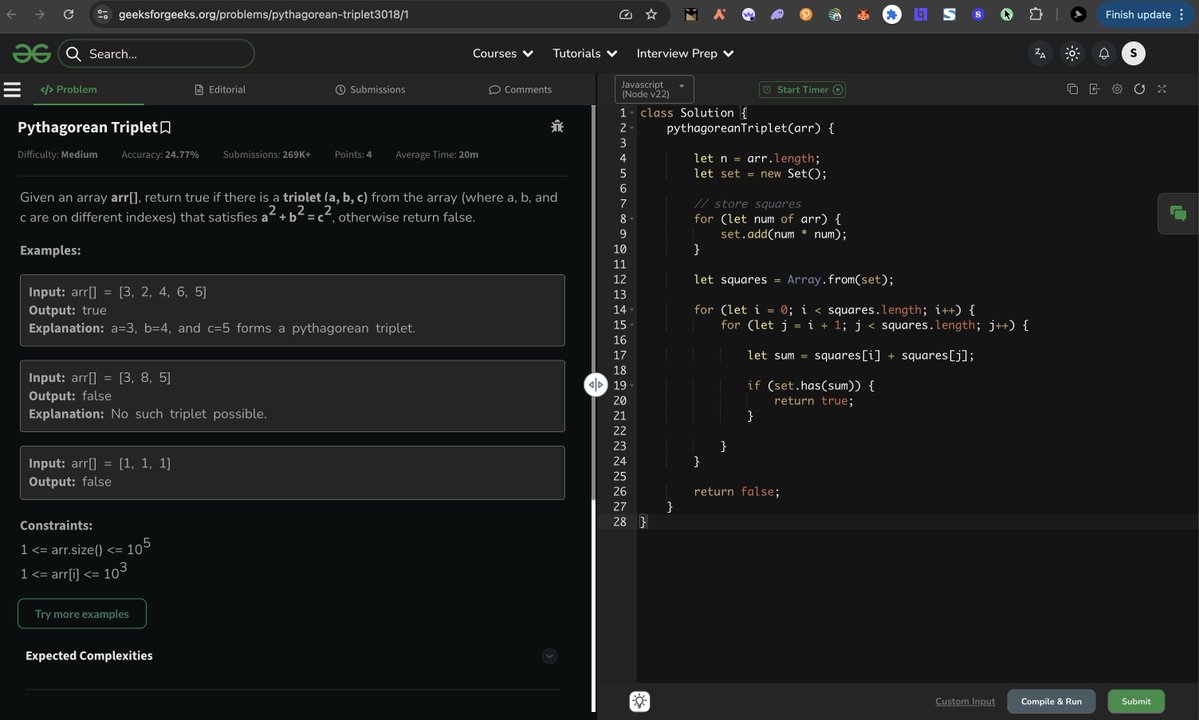Click the 'Submissions: 269K+' stat
1199x720 pixels.
click(266, 154)
